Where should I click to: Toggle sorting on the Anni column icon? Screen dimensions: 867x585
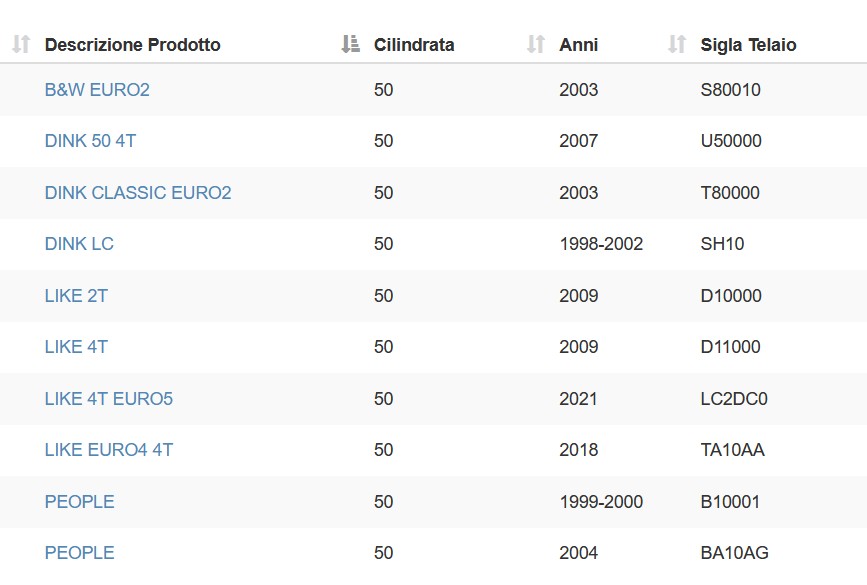536,44
